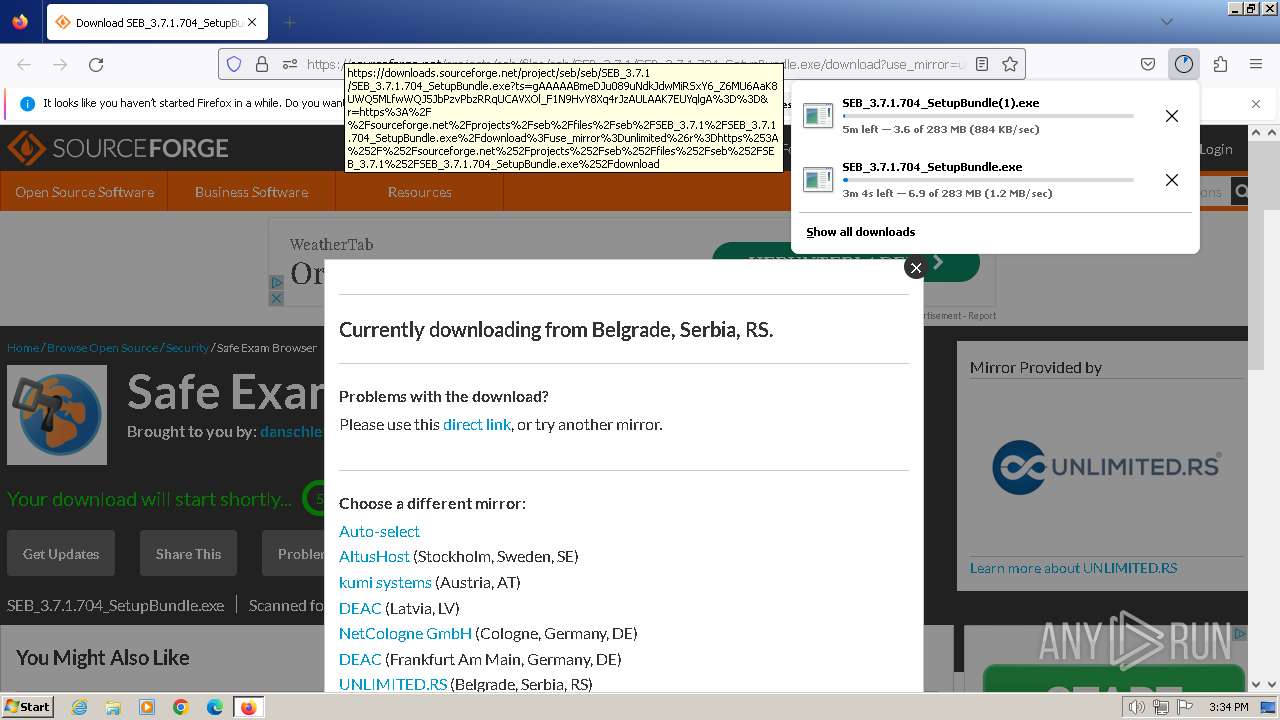Click the AdChoices icon on WeatherTab ad
This screenshot has width=1280, height=720.
coord(277,283)
